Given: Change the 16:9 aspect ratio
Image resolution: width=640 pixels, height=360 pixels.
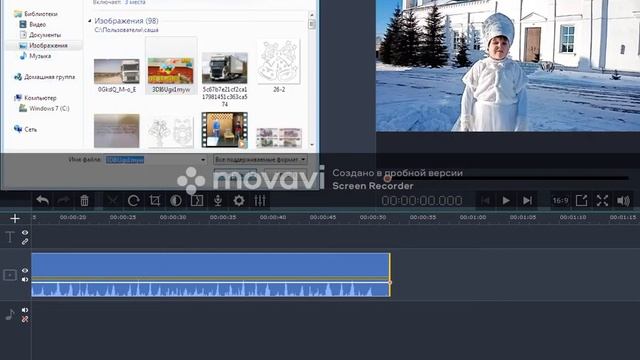Looking at the screenshot, I should coord(560,200).
